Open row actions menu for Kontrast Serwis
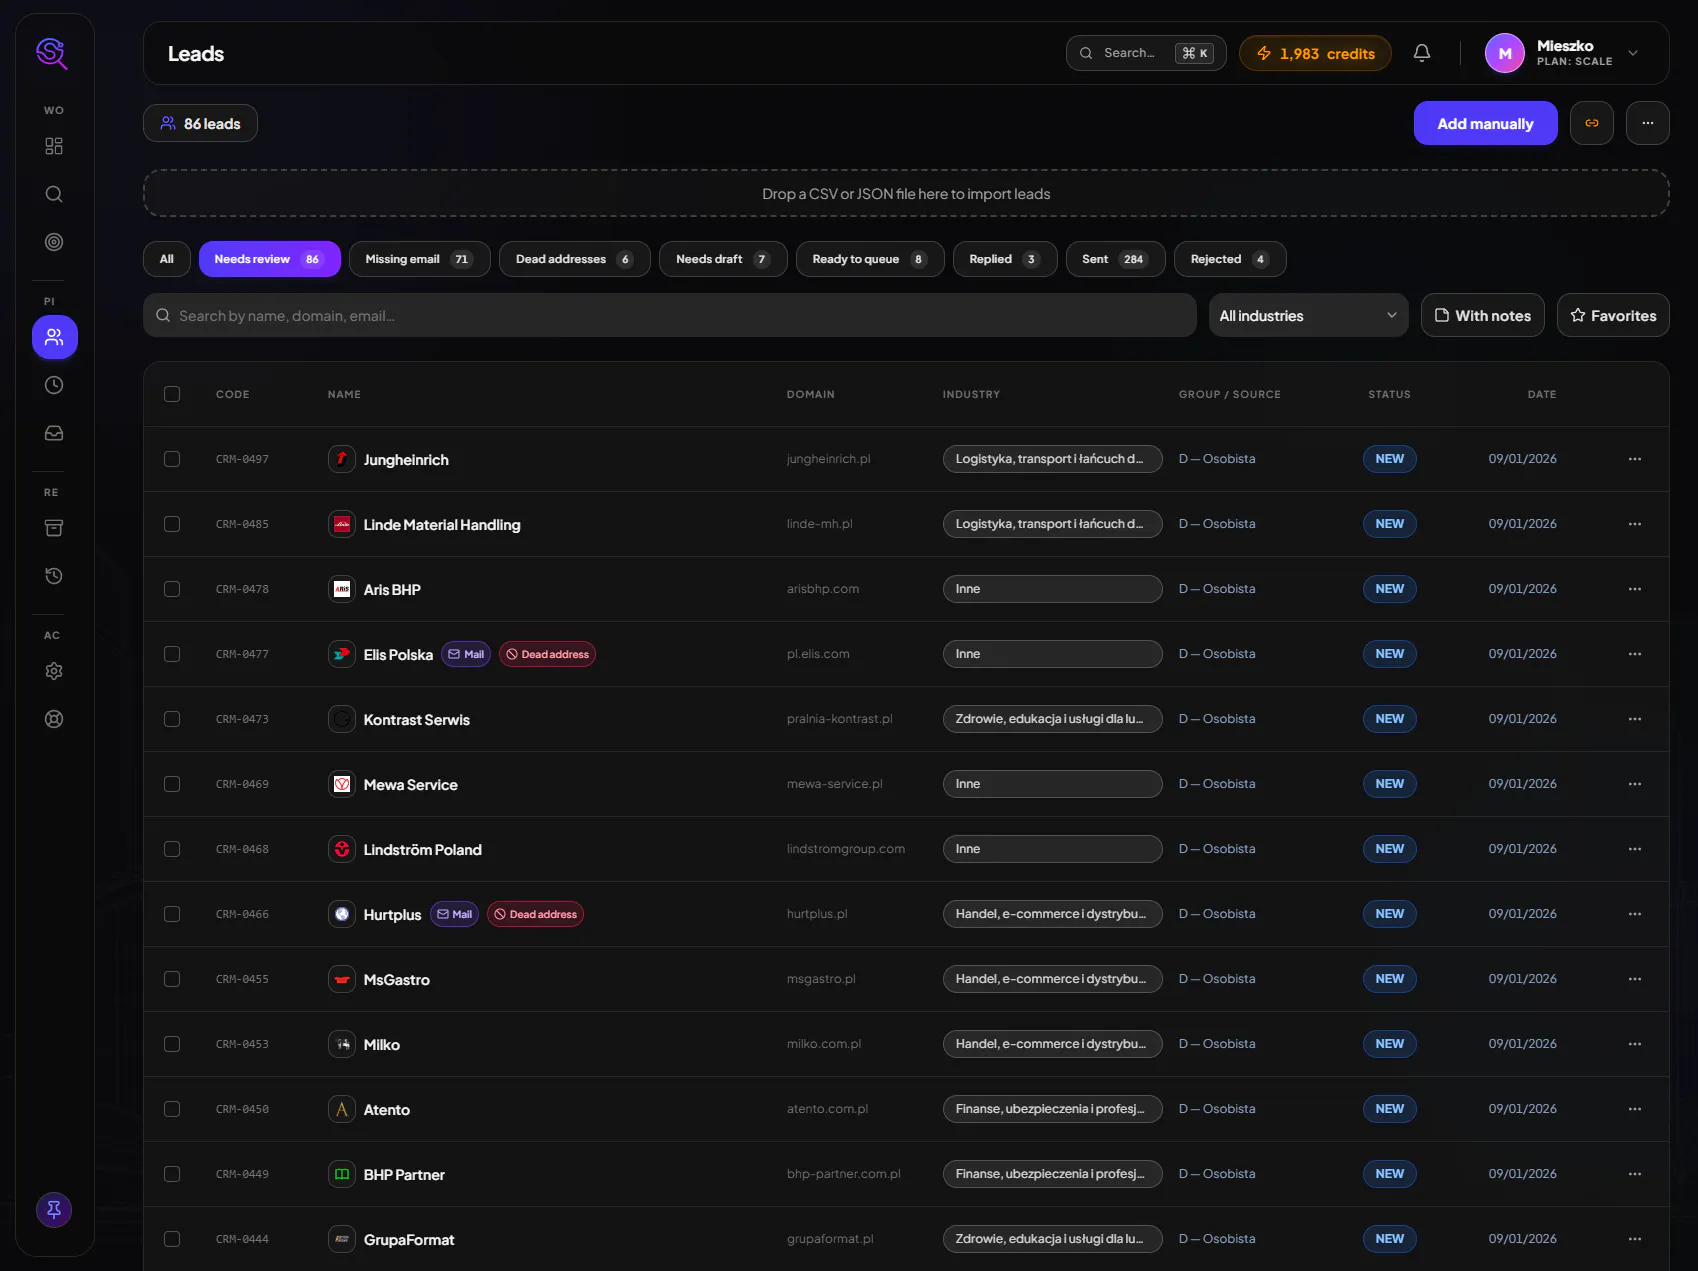Screen dimensions: 1698x1271 (1635, 719)
